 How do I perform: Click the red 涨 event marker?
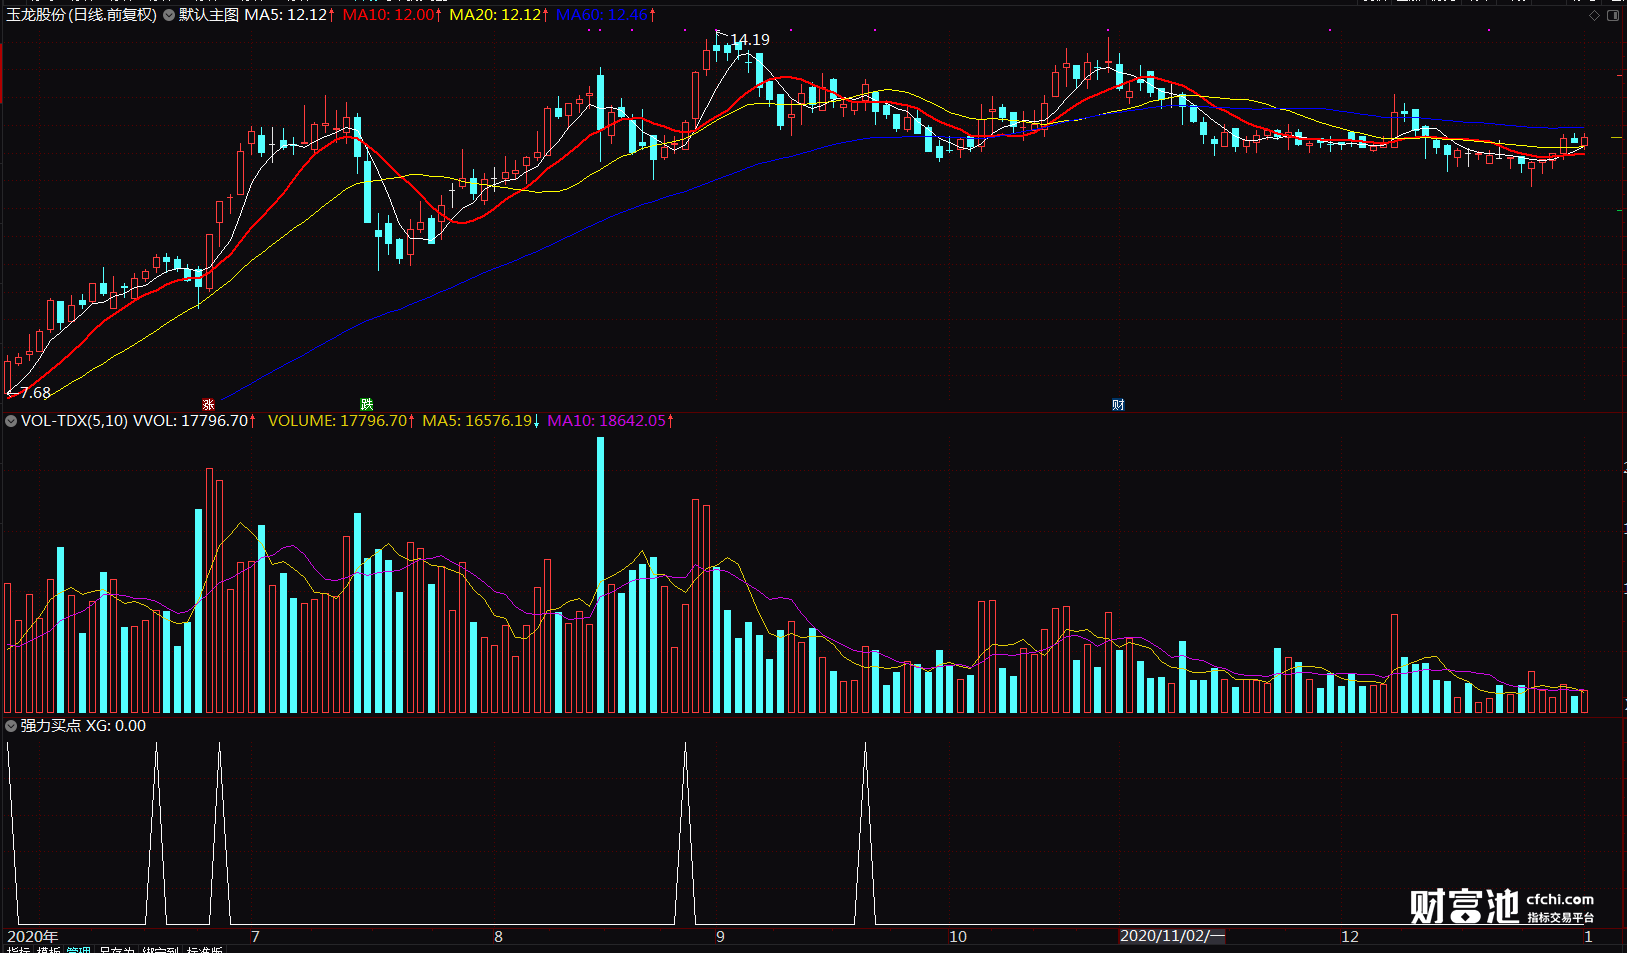pyautogui.click(x=208, y=405)
